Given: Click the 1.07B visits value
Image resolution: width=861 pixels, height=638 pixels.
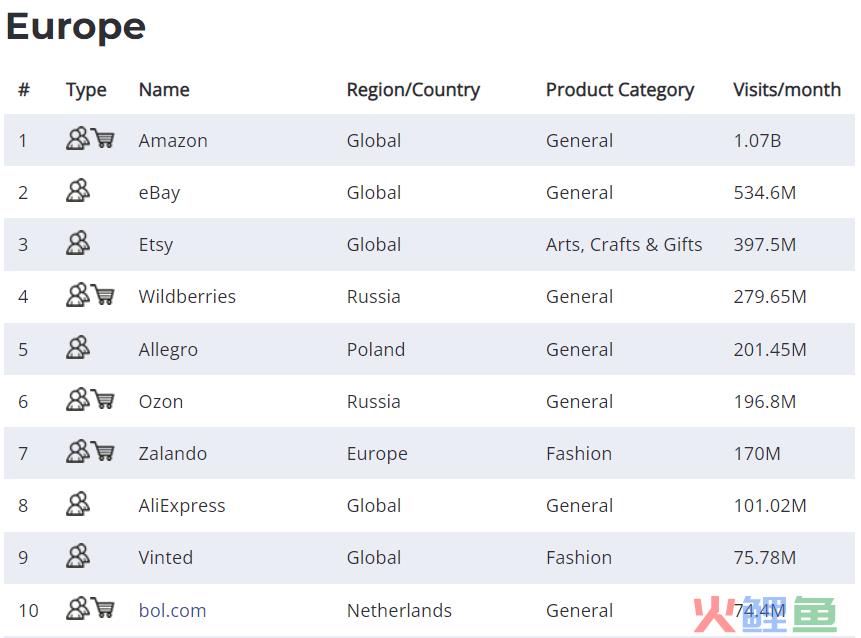Looking at the screenshot, I should (757, 141).
